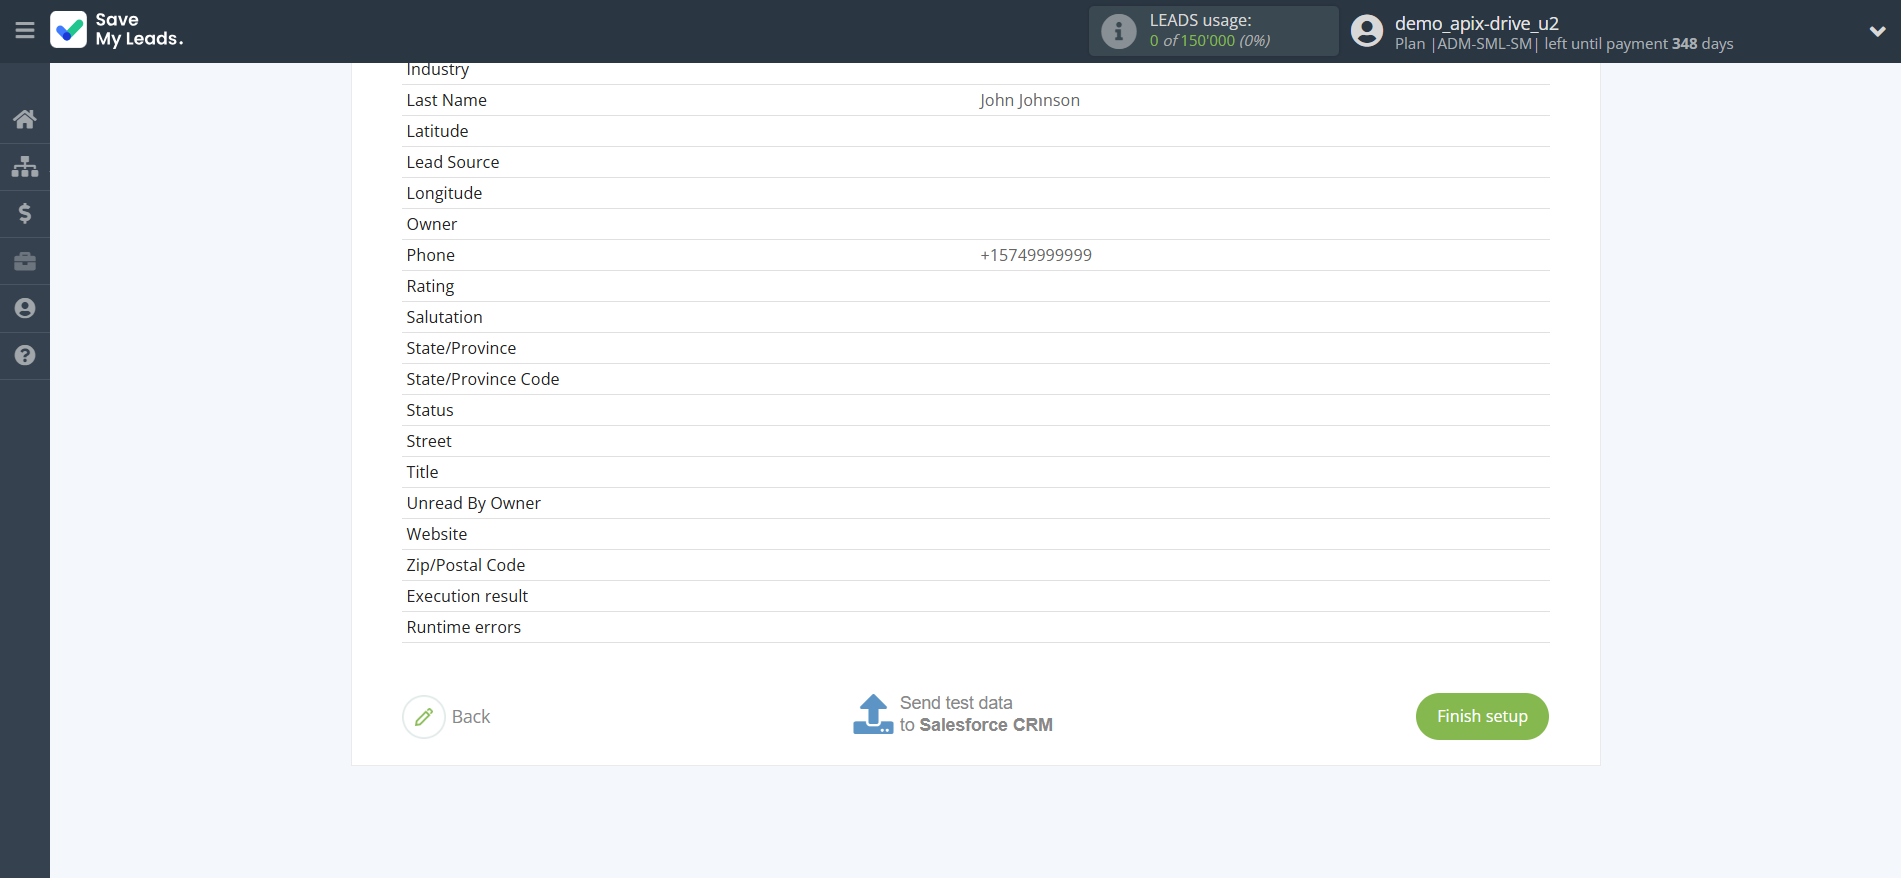Open the hamburger menu

pos(25,31)
